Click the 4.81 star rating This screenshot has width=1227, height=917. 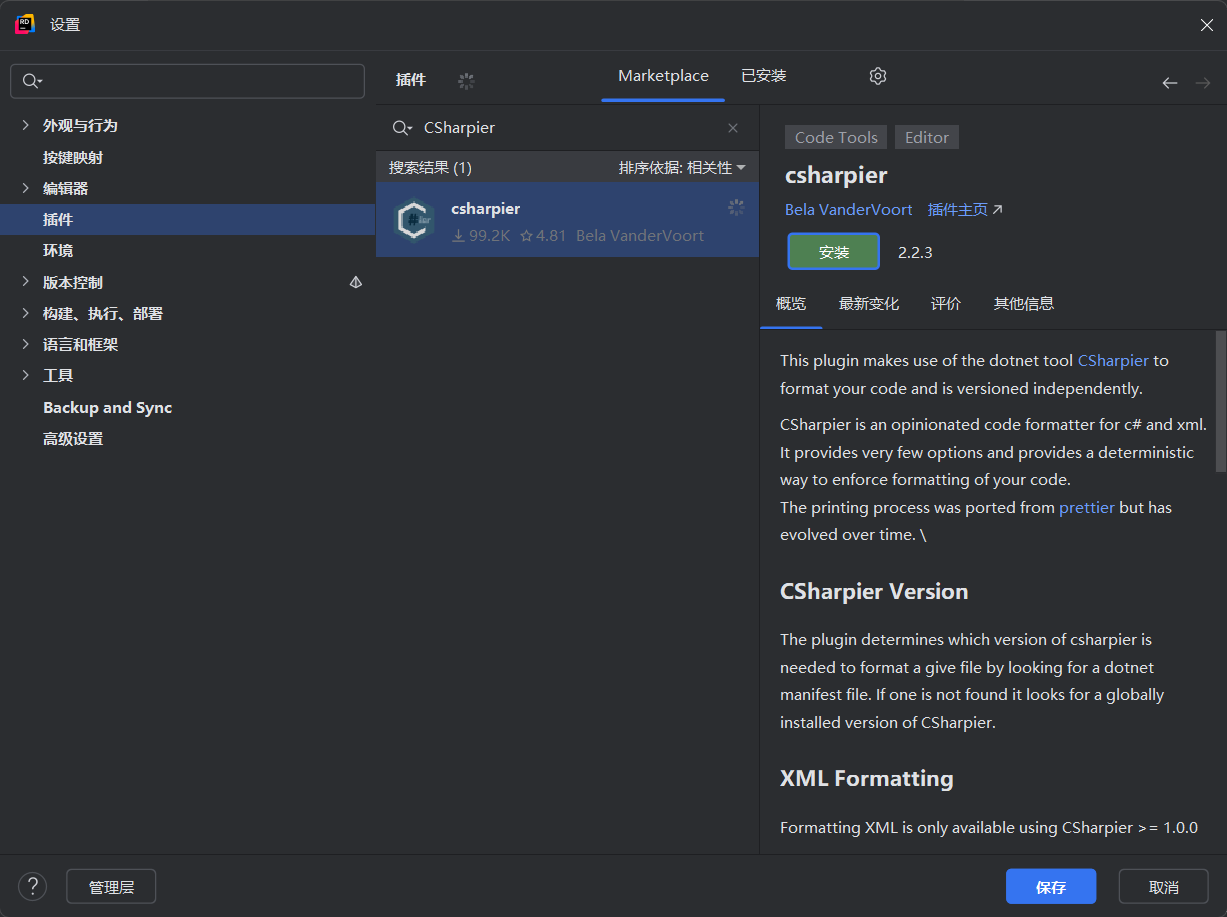point(543,236)
